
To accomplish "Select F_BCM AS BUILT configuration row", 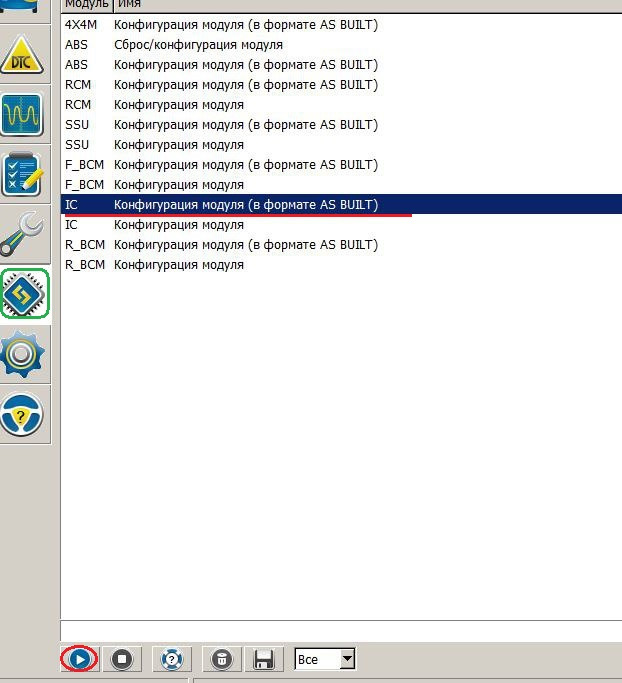I will [341, 165].
